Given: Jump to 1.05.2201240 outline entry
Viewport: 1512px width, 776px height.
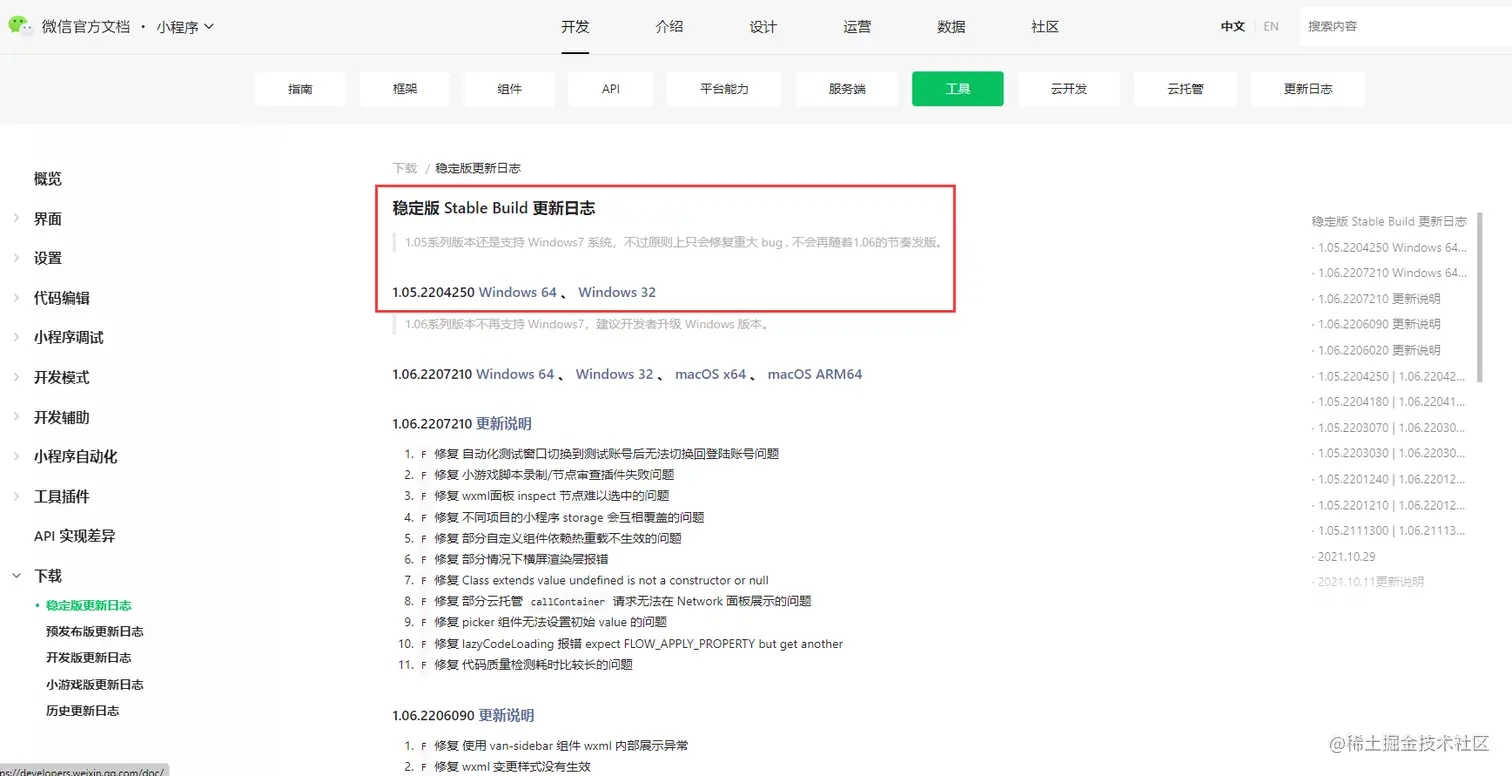Looking at the screenshot, I should (1390, 479).
